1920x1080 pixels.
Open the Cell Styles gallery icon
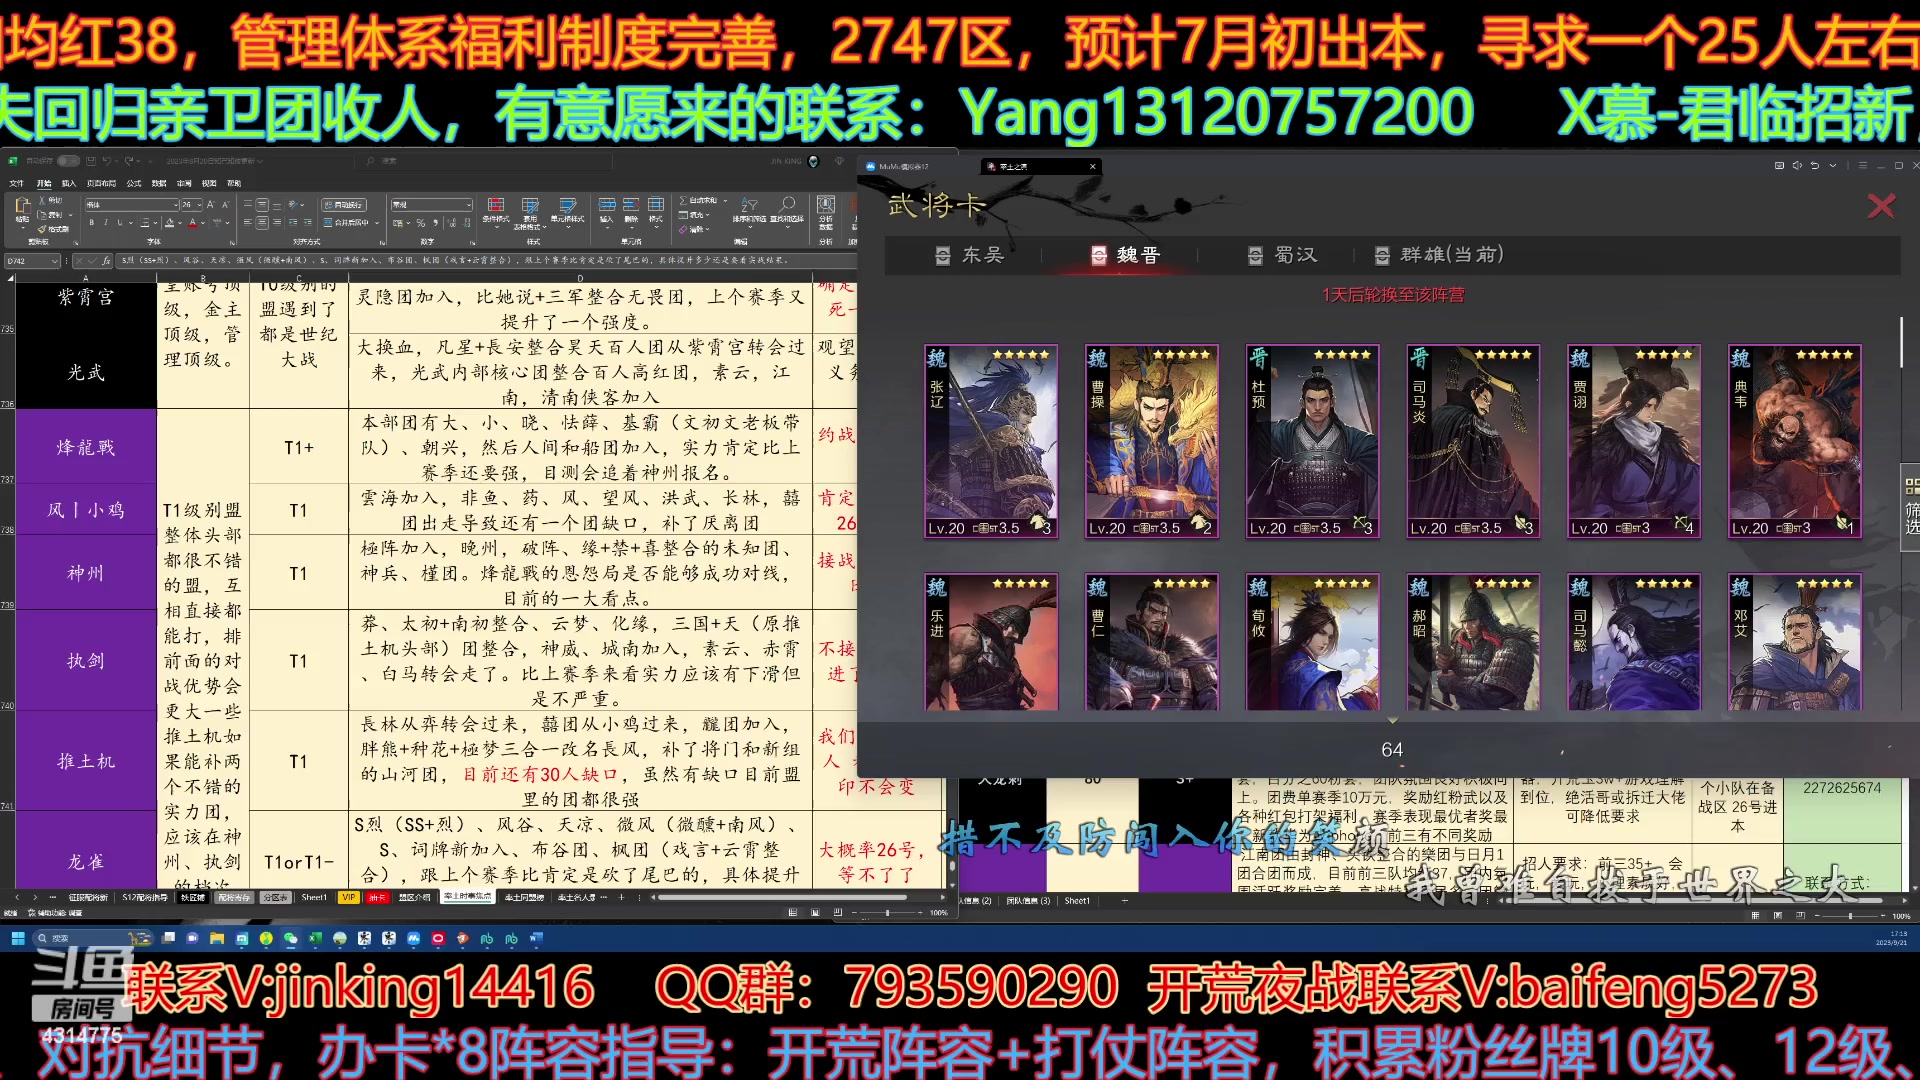(567, 205)
